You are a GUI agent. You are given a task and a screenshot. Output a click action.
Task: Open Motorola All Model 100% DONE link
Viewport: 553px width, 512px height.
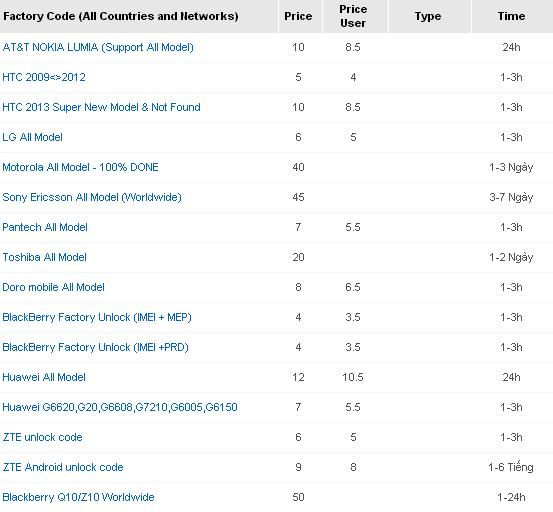click(x=80, y=167)
